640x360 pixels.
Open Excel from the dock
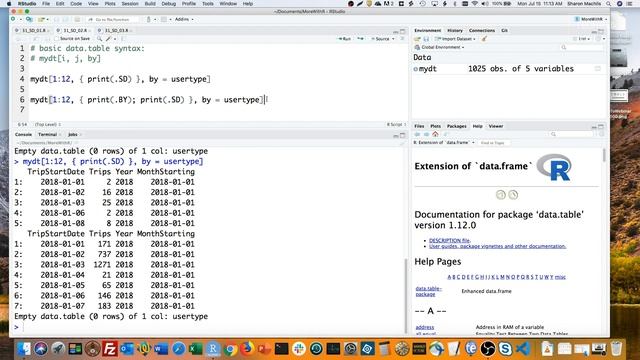(x=196, y=349)
